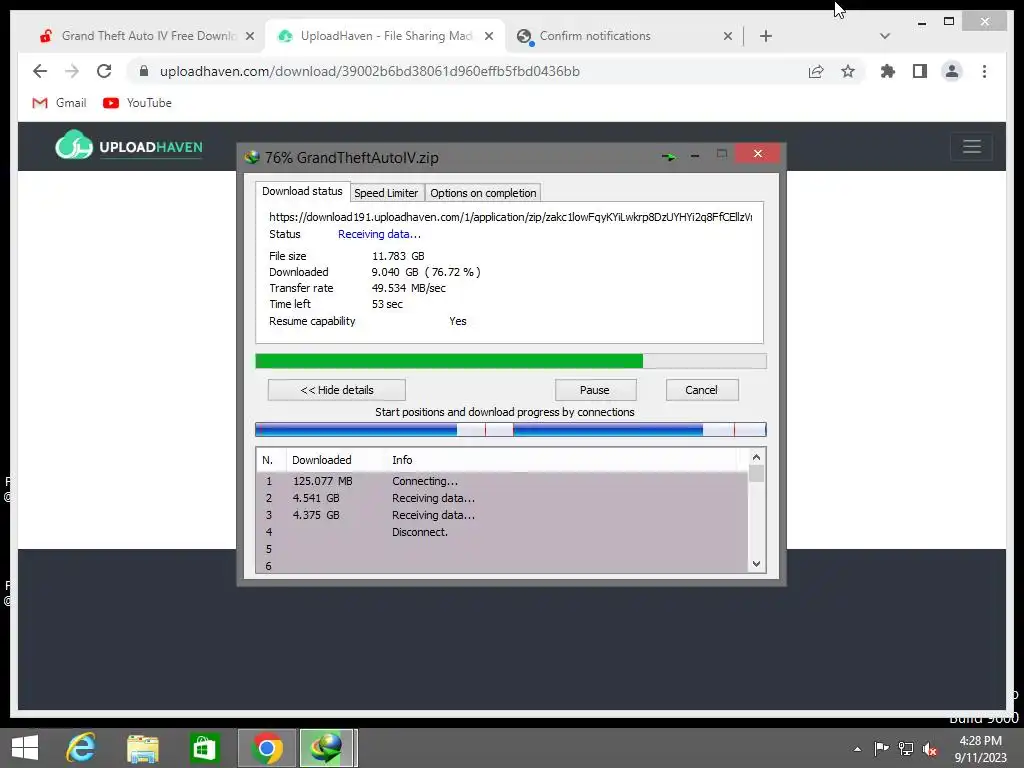Open UploadHaven hamburger menu
The width and height of the screenshot is (1024, 768).
pyautogui.click(x=972, y=146)
